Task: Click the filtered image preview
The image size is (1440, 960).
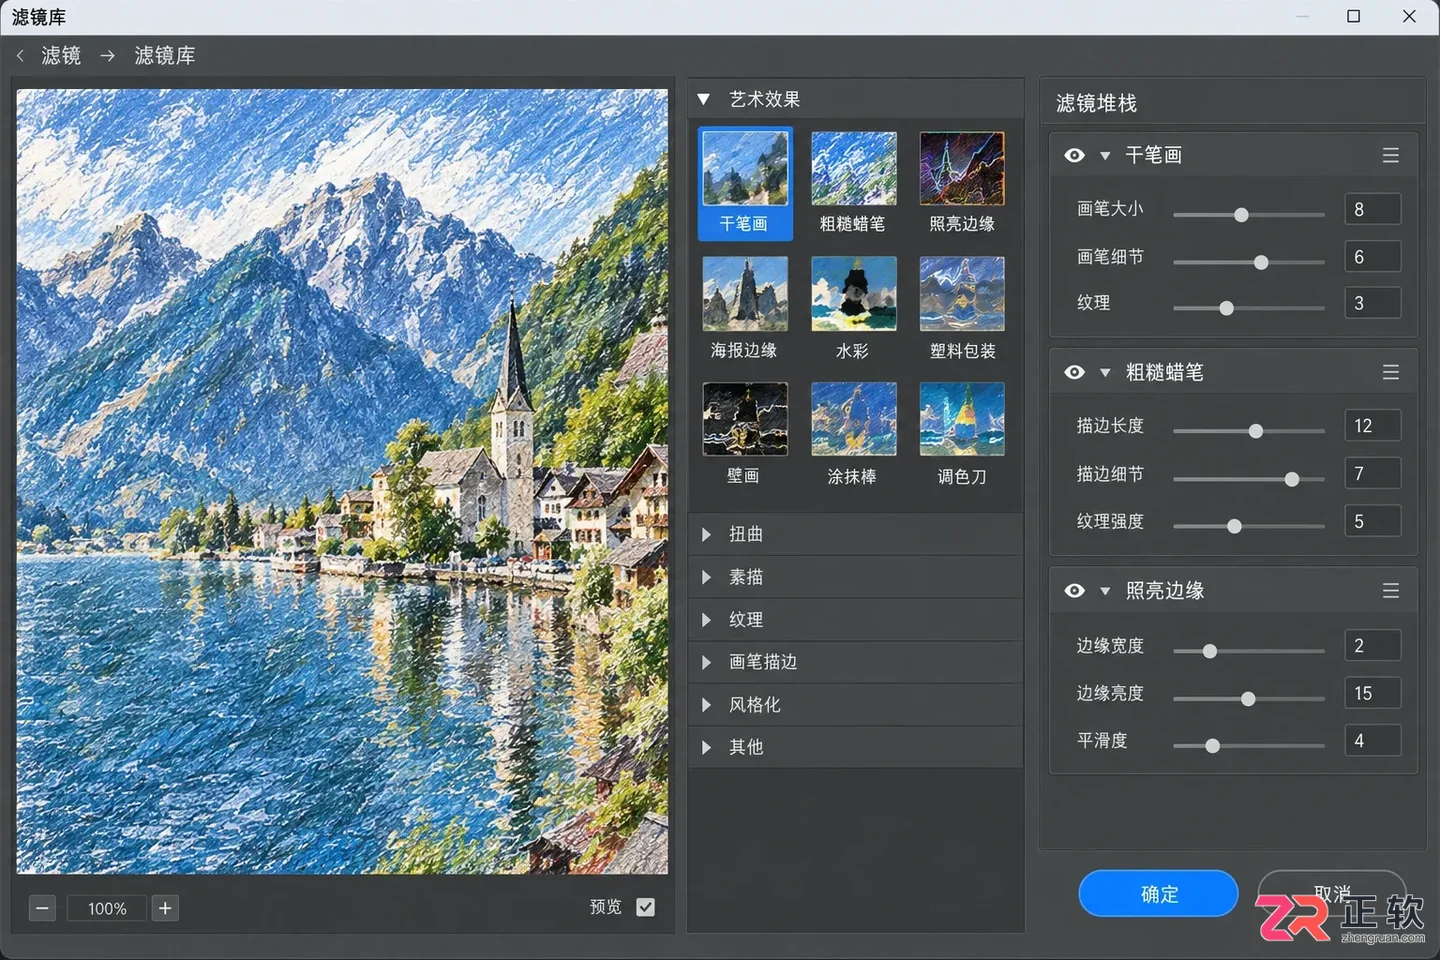Action: pyautogui.click(x=342, y=481)
